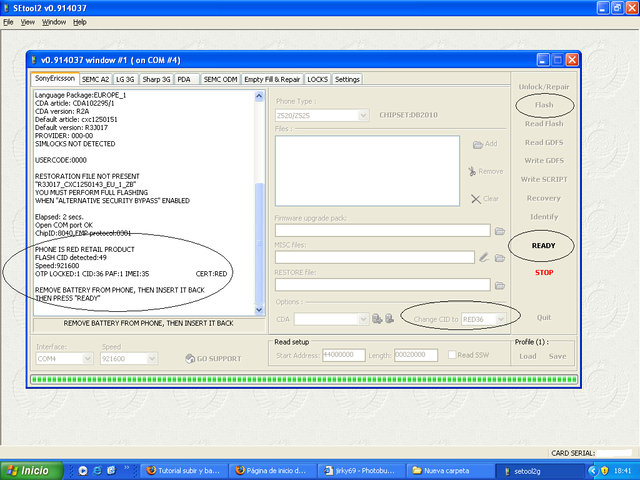Click SEtool2 title bar app icon
The height and width of the screenshot is (480, 640).
coord(6,8)
